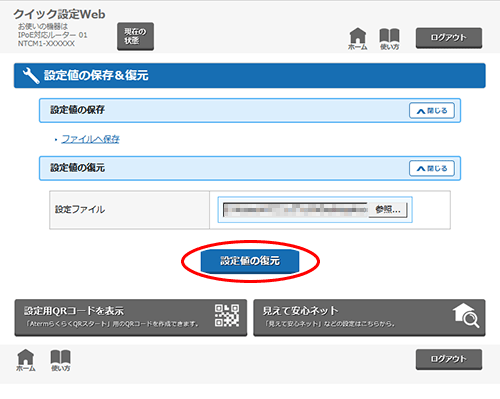This screenshot has width=500, height=399.
Task: Open 使い方 guide via footer icon
Action: pyautogui.click(x=60, y=360)
